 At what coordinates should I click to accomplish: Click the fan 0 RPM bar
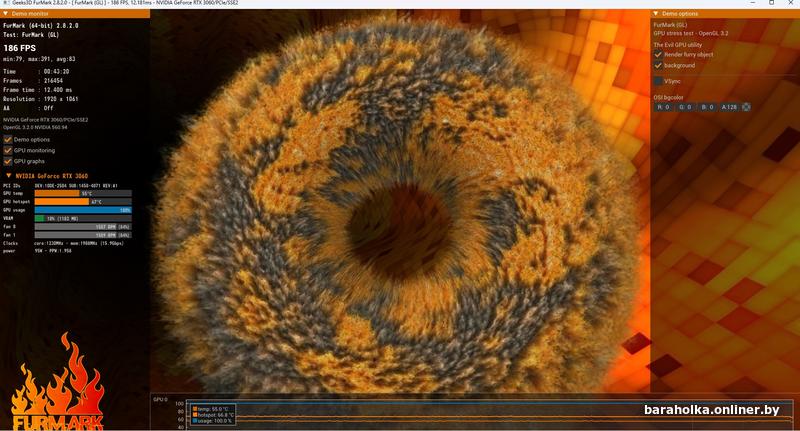click(x=83, y=227)
